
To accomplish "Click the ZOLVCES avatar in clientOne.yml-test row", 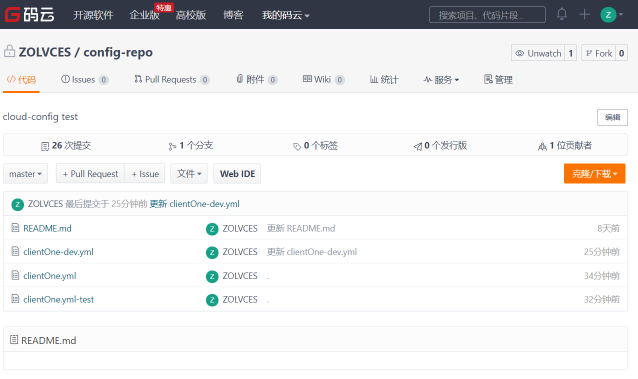I will click(x=212, y=300).
